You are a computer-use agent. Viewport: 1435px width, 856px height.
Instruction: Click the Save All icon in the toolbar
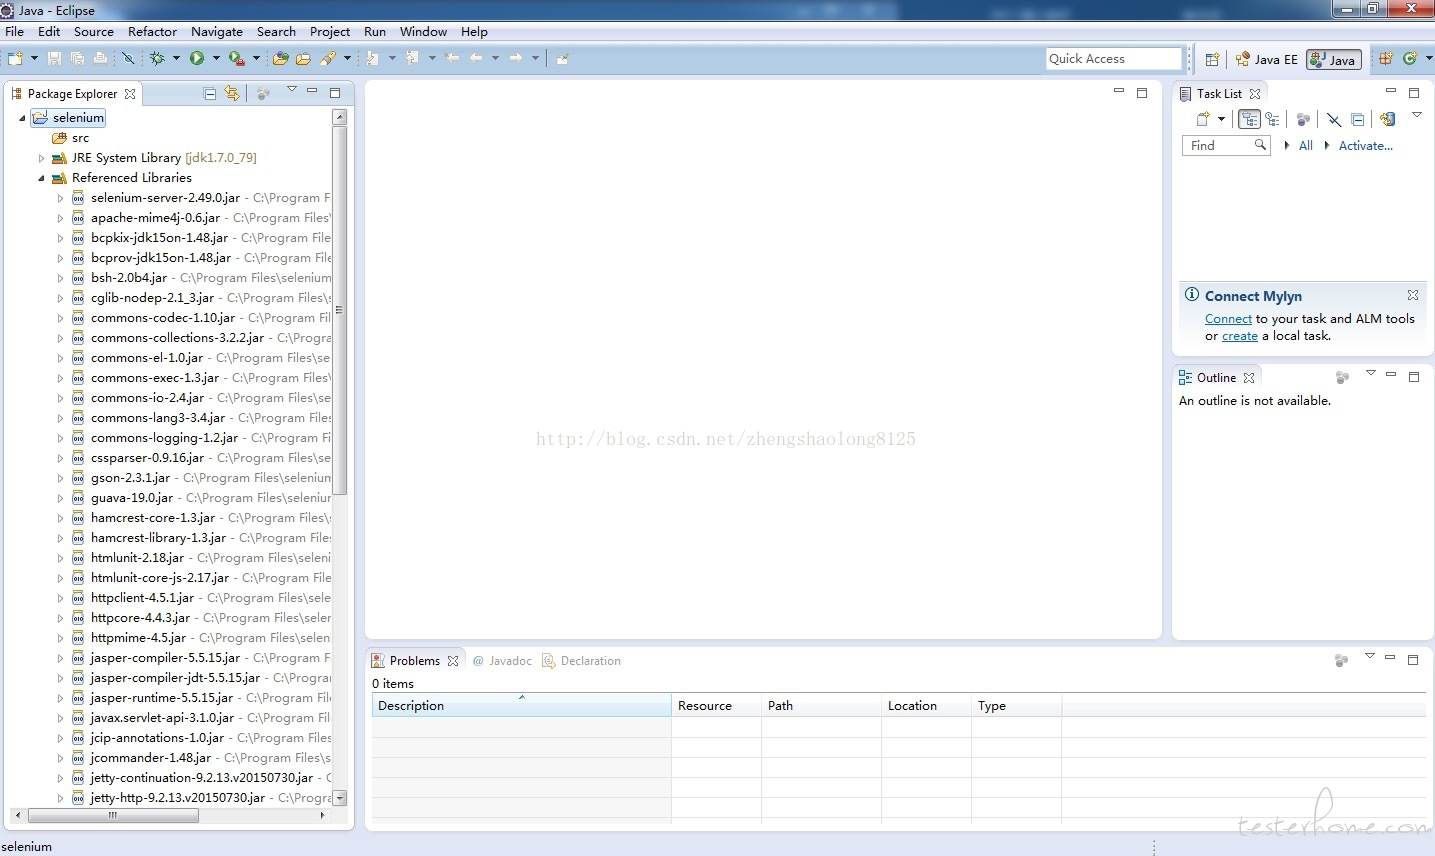pyautogui.click(x=77, y=59)
